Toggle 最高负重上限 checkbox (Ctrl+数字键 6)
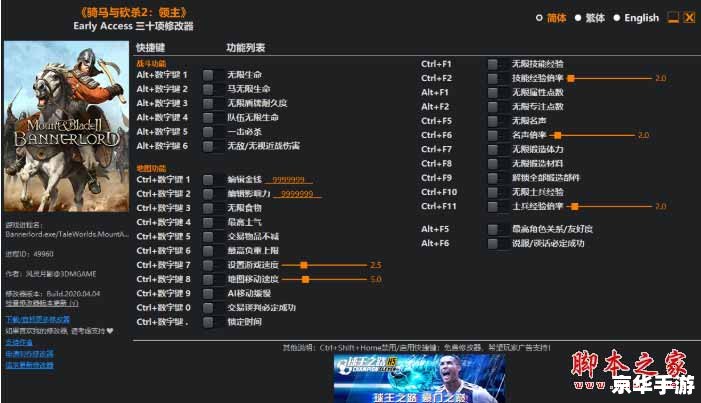701x403 pixels. pos(208,251)
